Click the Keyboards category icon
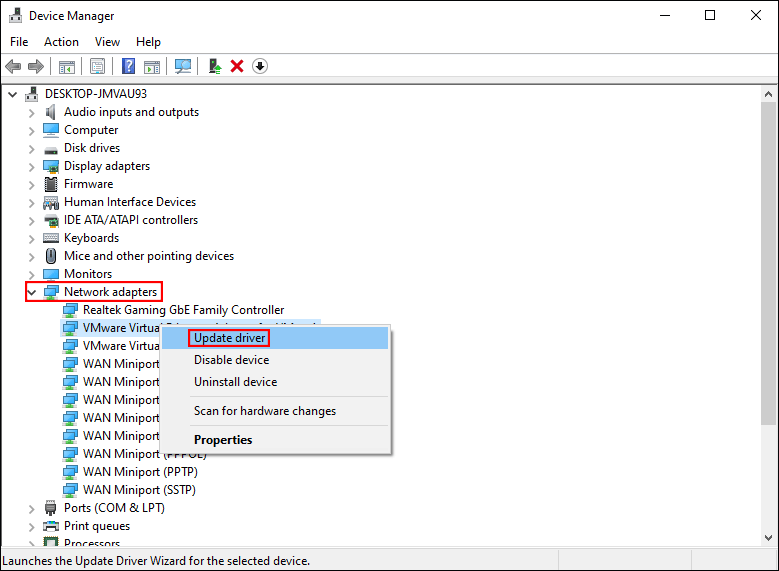 51,239
